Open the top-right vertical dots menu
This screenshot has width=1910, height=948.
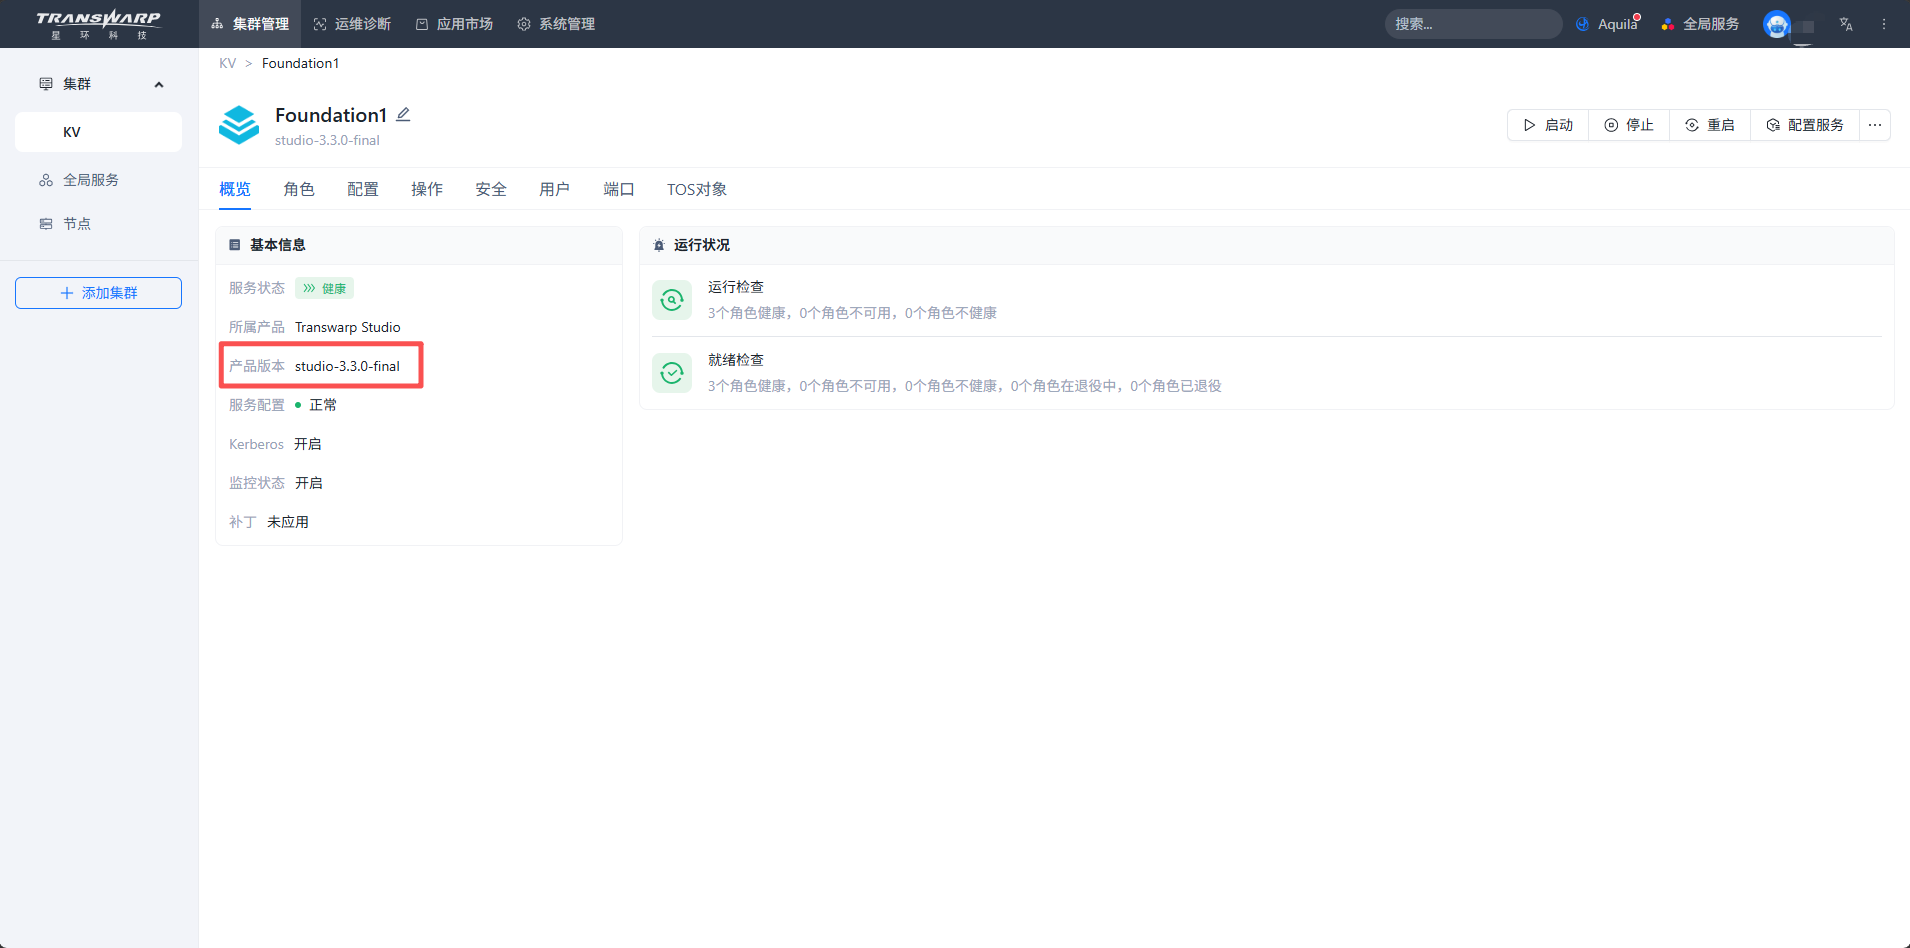1884,24
